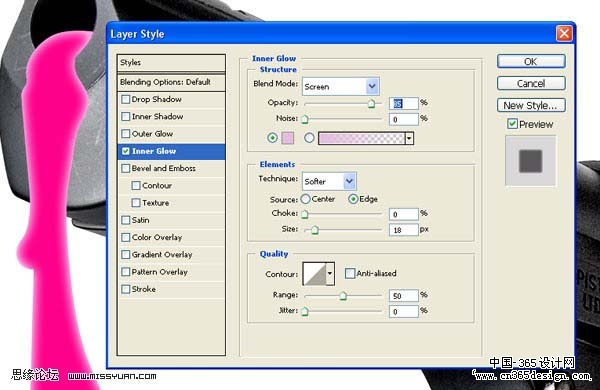This screenshot has height=390, width=600.
Task: Click the Opacity slider handle
Action: click(x=371, y=104)
